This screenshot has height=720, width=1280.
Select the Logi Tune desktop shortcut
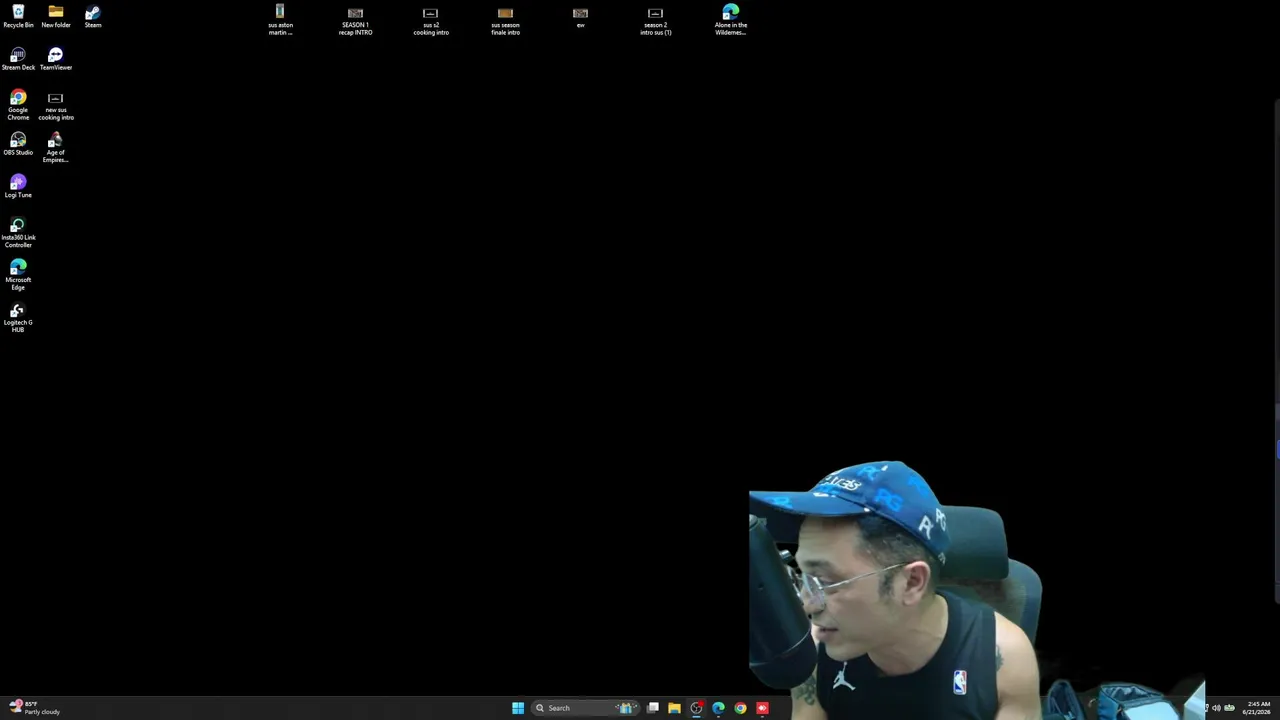coord(18,187)
